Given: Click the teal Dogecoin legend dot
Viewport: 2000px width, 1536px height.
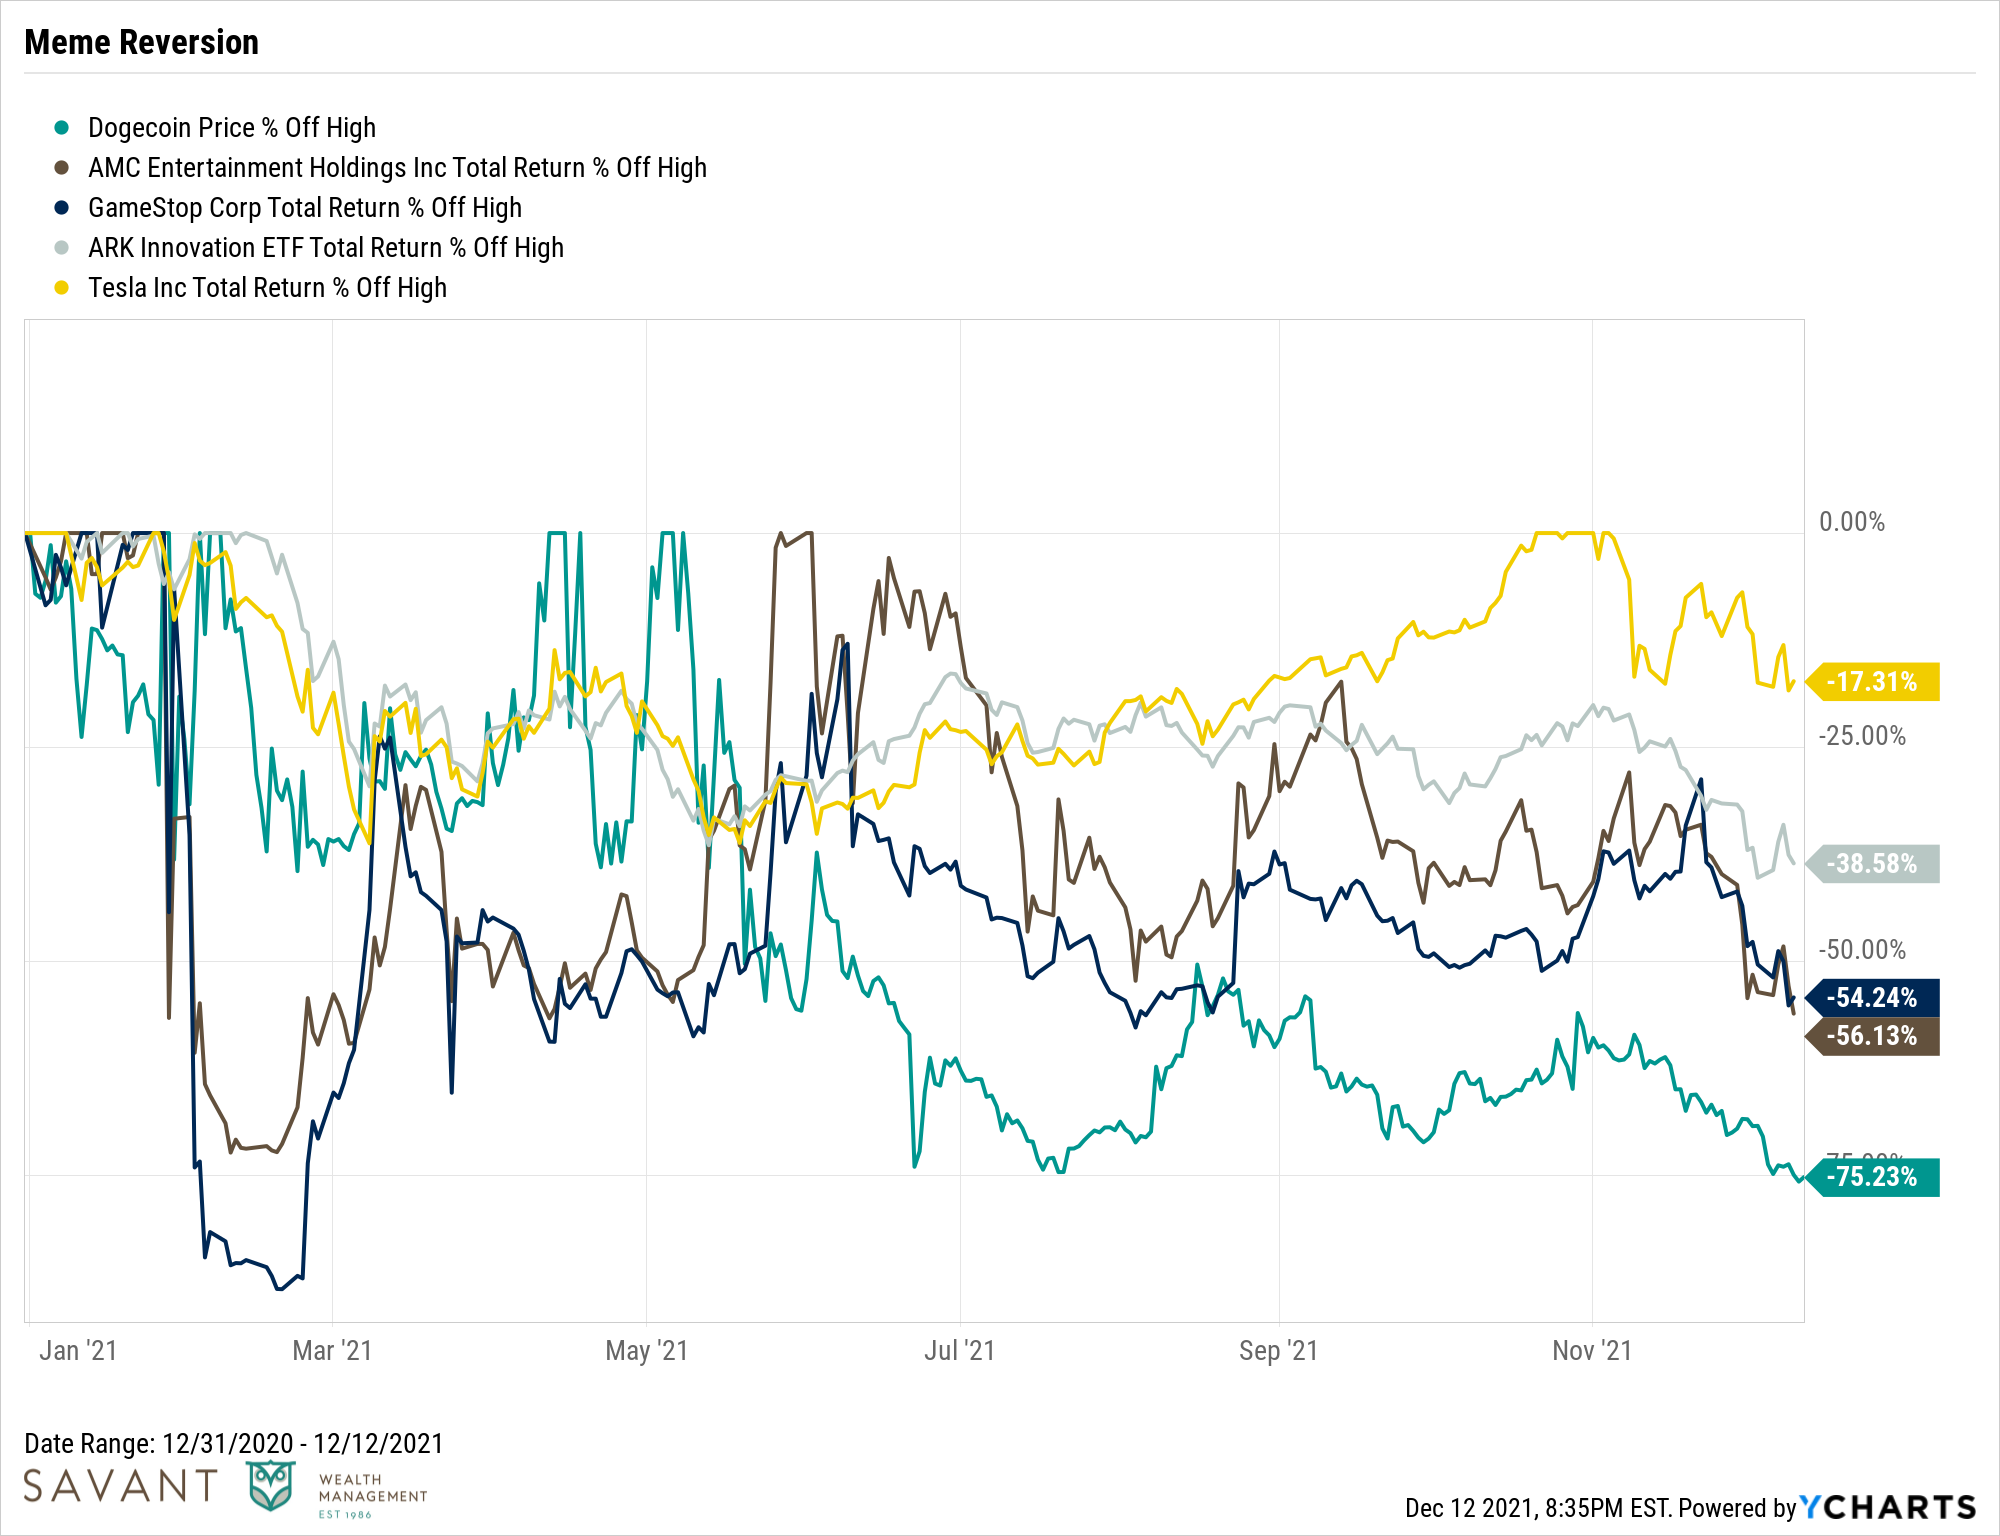Looking at the screenshot, I should pos(62,128).
